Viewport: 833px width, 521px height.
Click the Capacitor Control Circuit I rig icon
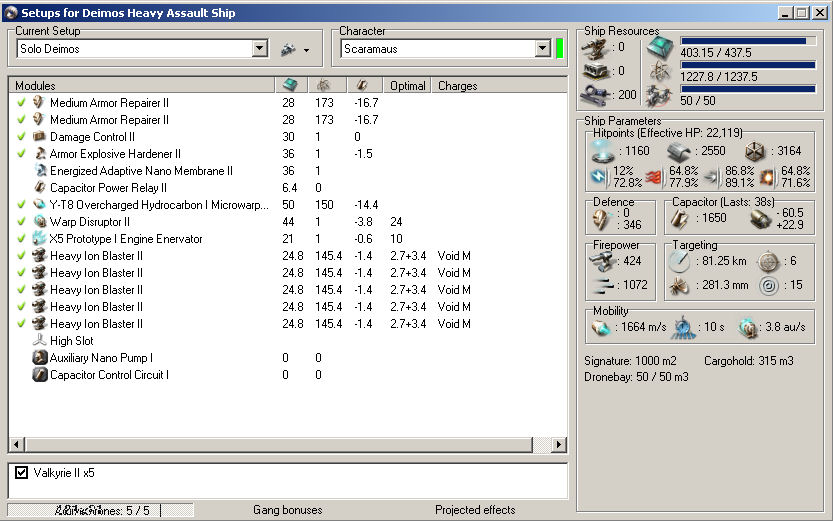pyautogui.click(x=40, y=375)
